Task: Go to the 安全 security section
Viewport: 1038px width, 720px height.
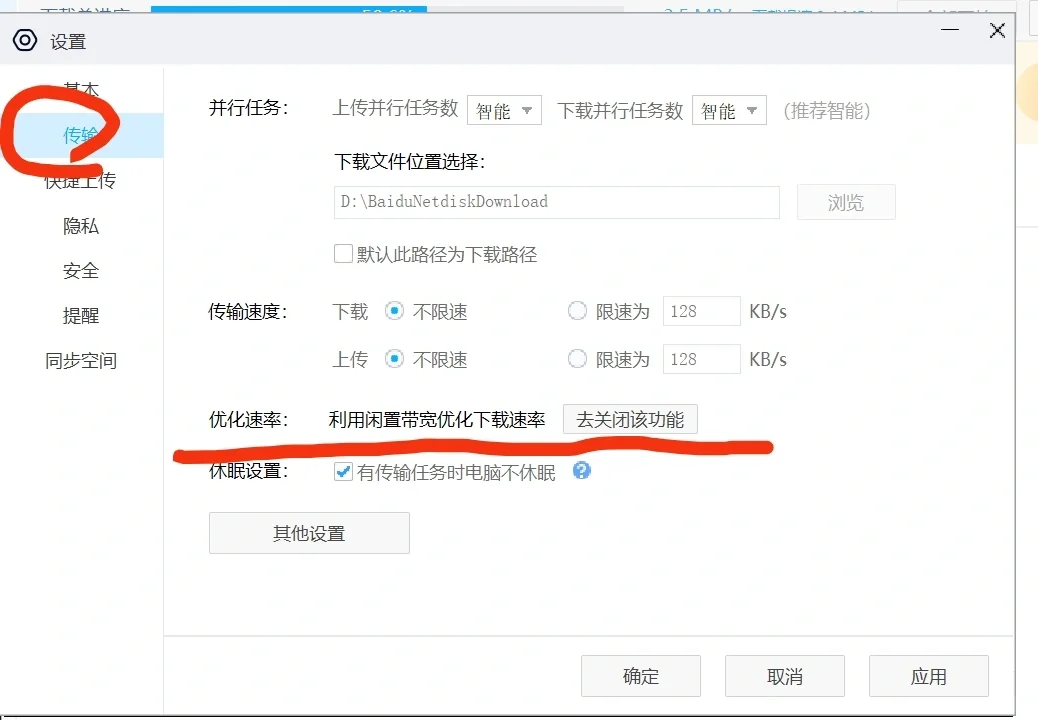Action: [x=80, y=270]
